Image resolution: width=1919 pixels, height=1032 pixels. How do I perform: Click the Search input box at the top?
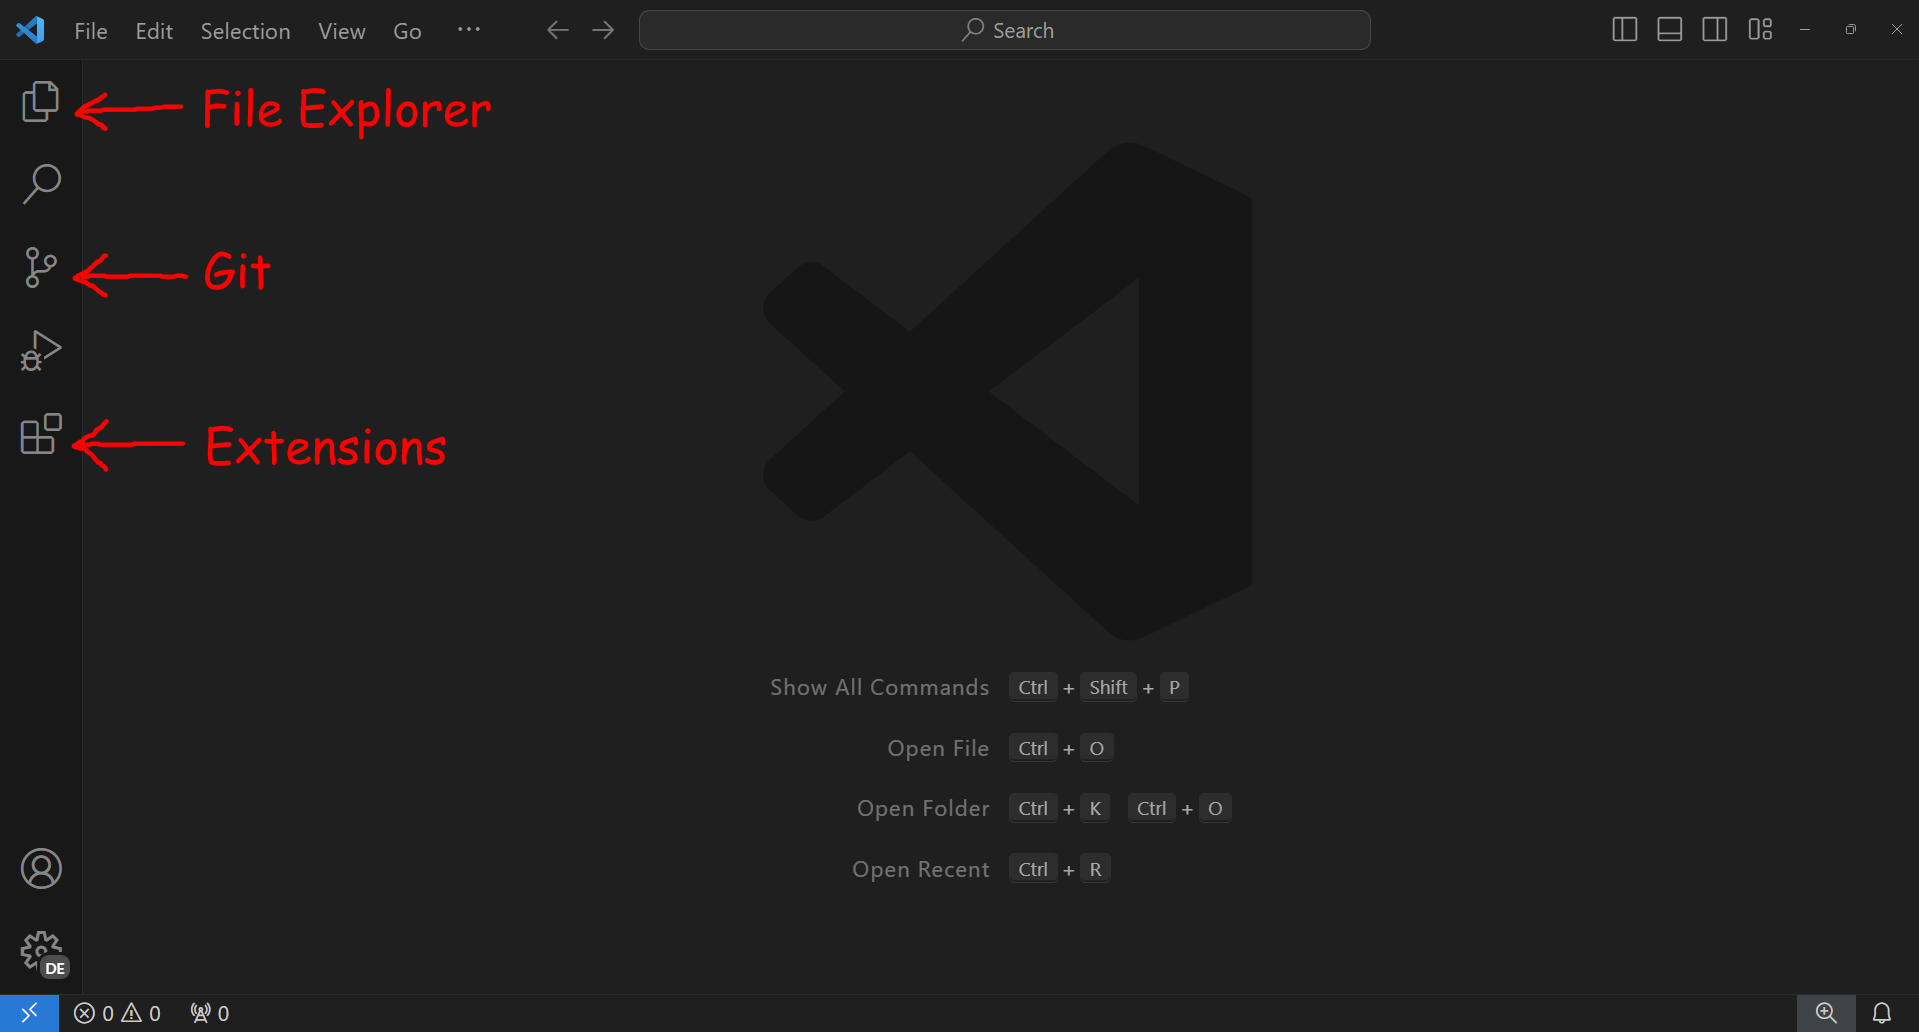[x=1004, y=29]
